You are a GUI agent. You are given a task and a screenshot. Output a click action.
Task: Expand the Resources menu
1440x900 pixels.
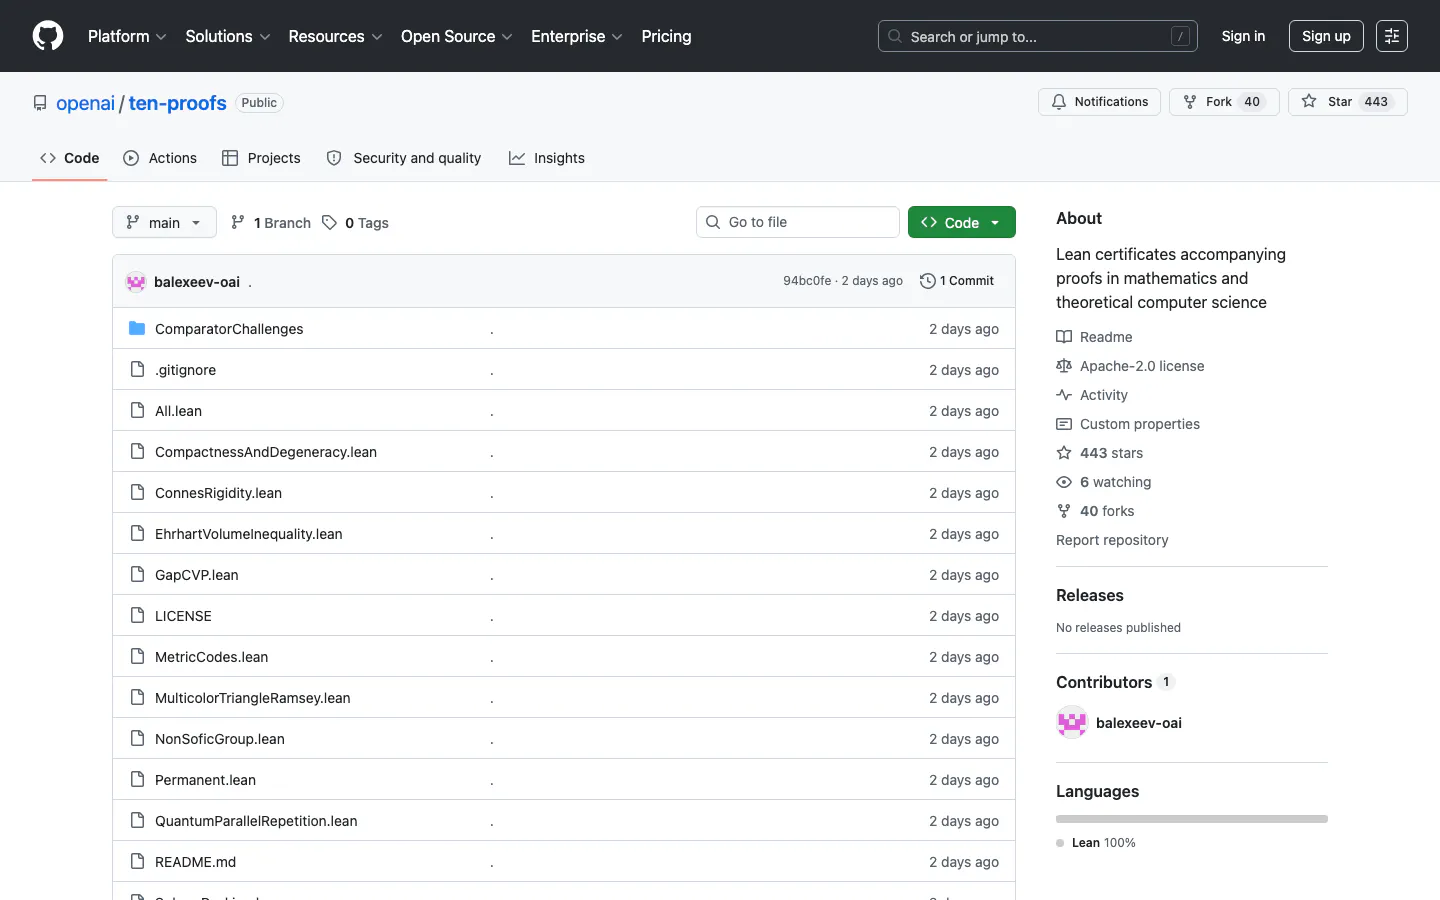335,36
